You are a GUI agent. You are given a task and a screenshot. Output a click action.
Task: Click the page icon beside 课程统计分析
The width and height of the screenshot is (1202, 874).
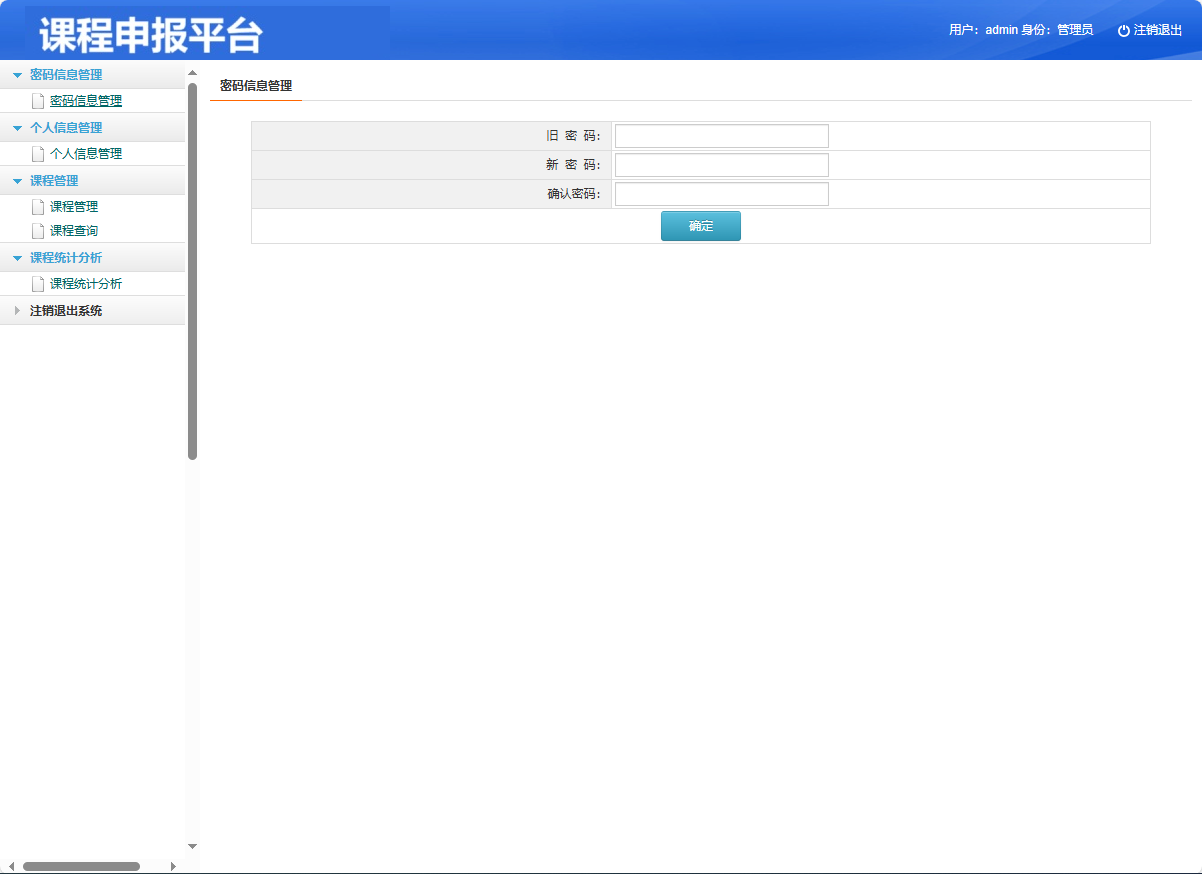click(37, 283)
